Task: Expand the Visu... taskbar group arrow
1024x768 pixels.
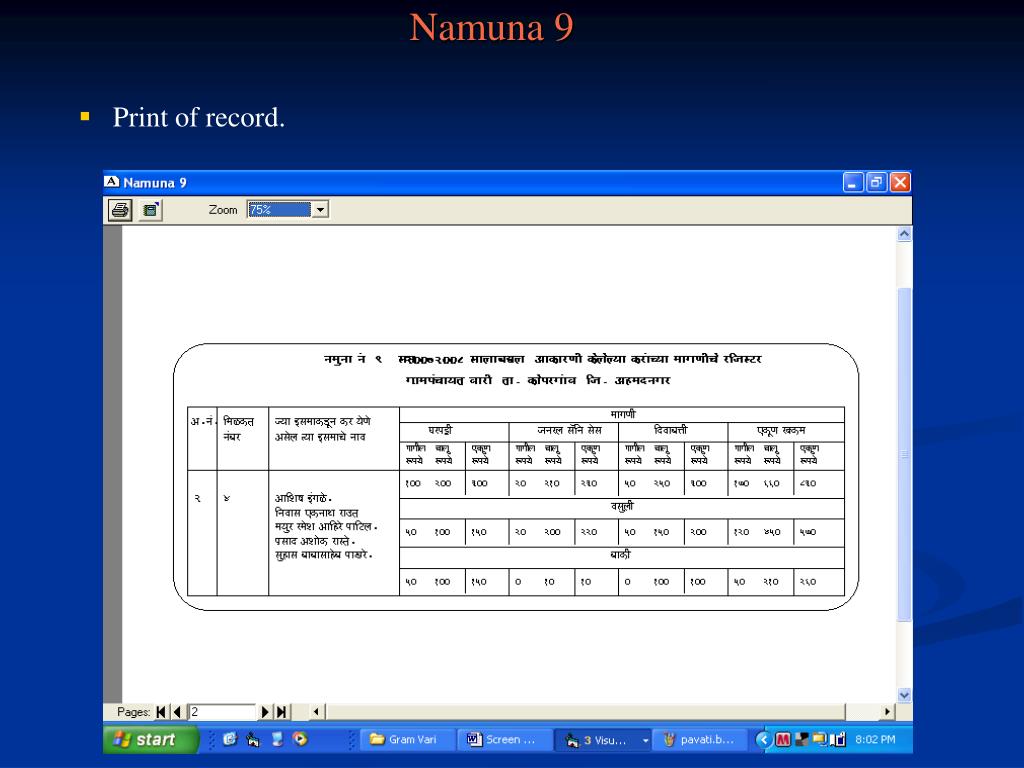Action: tap(645, 740)
